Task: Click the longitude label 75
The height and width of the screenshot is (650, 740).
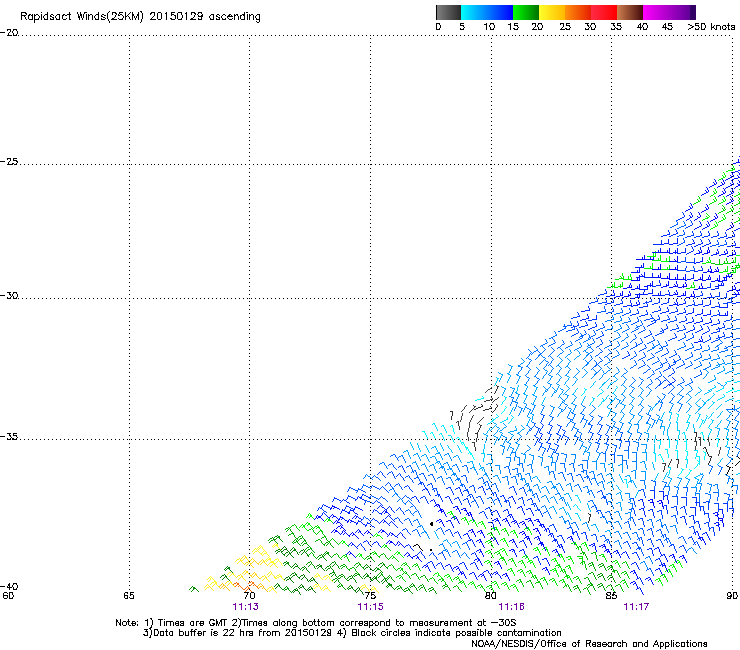Action: pos(370,595)
